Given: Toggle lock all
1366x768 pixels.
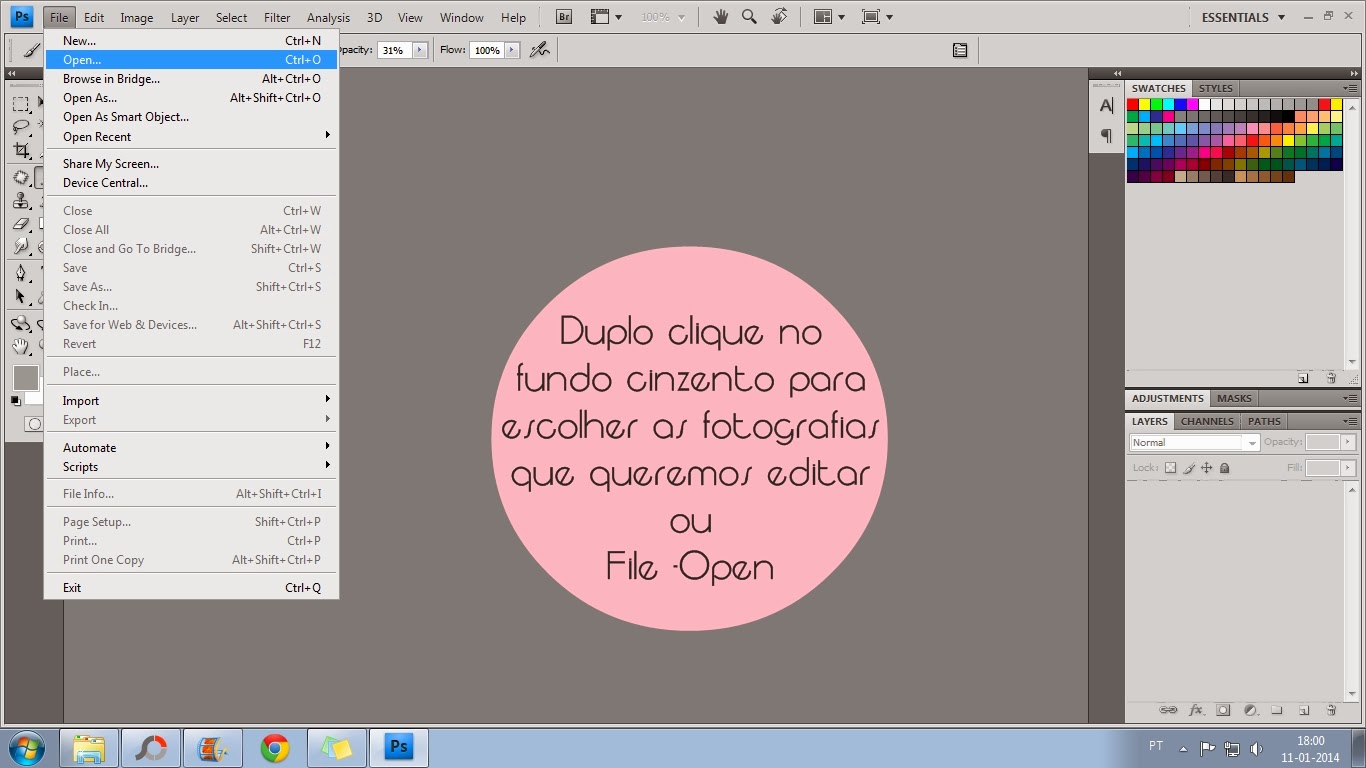Looking at the screenshot, I should (x=1225, y=468).
